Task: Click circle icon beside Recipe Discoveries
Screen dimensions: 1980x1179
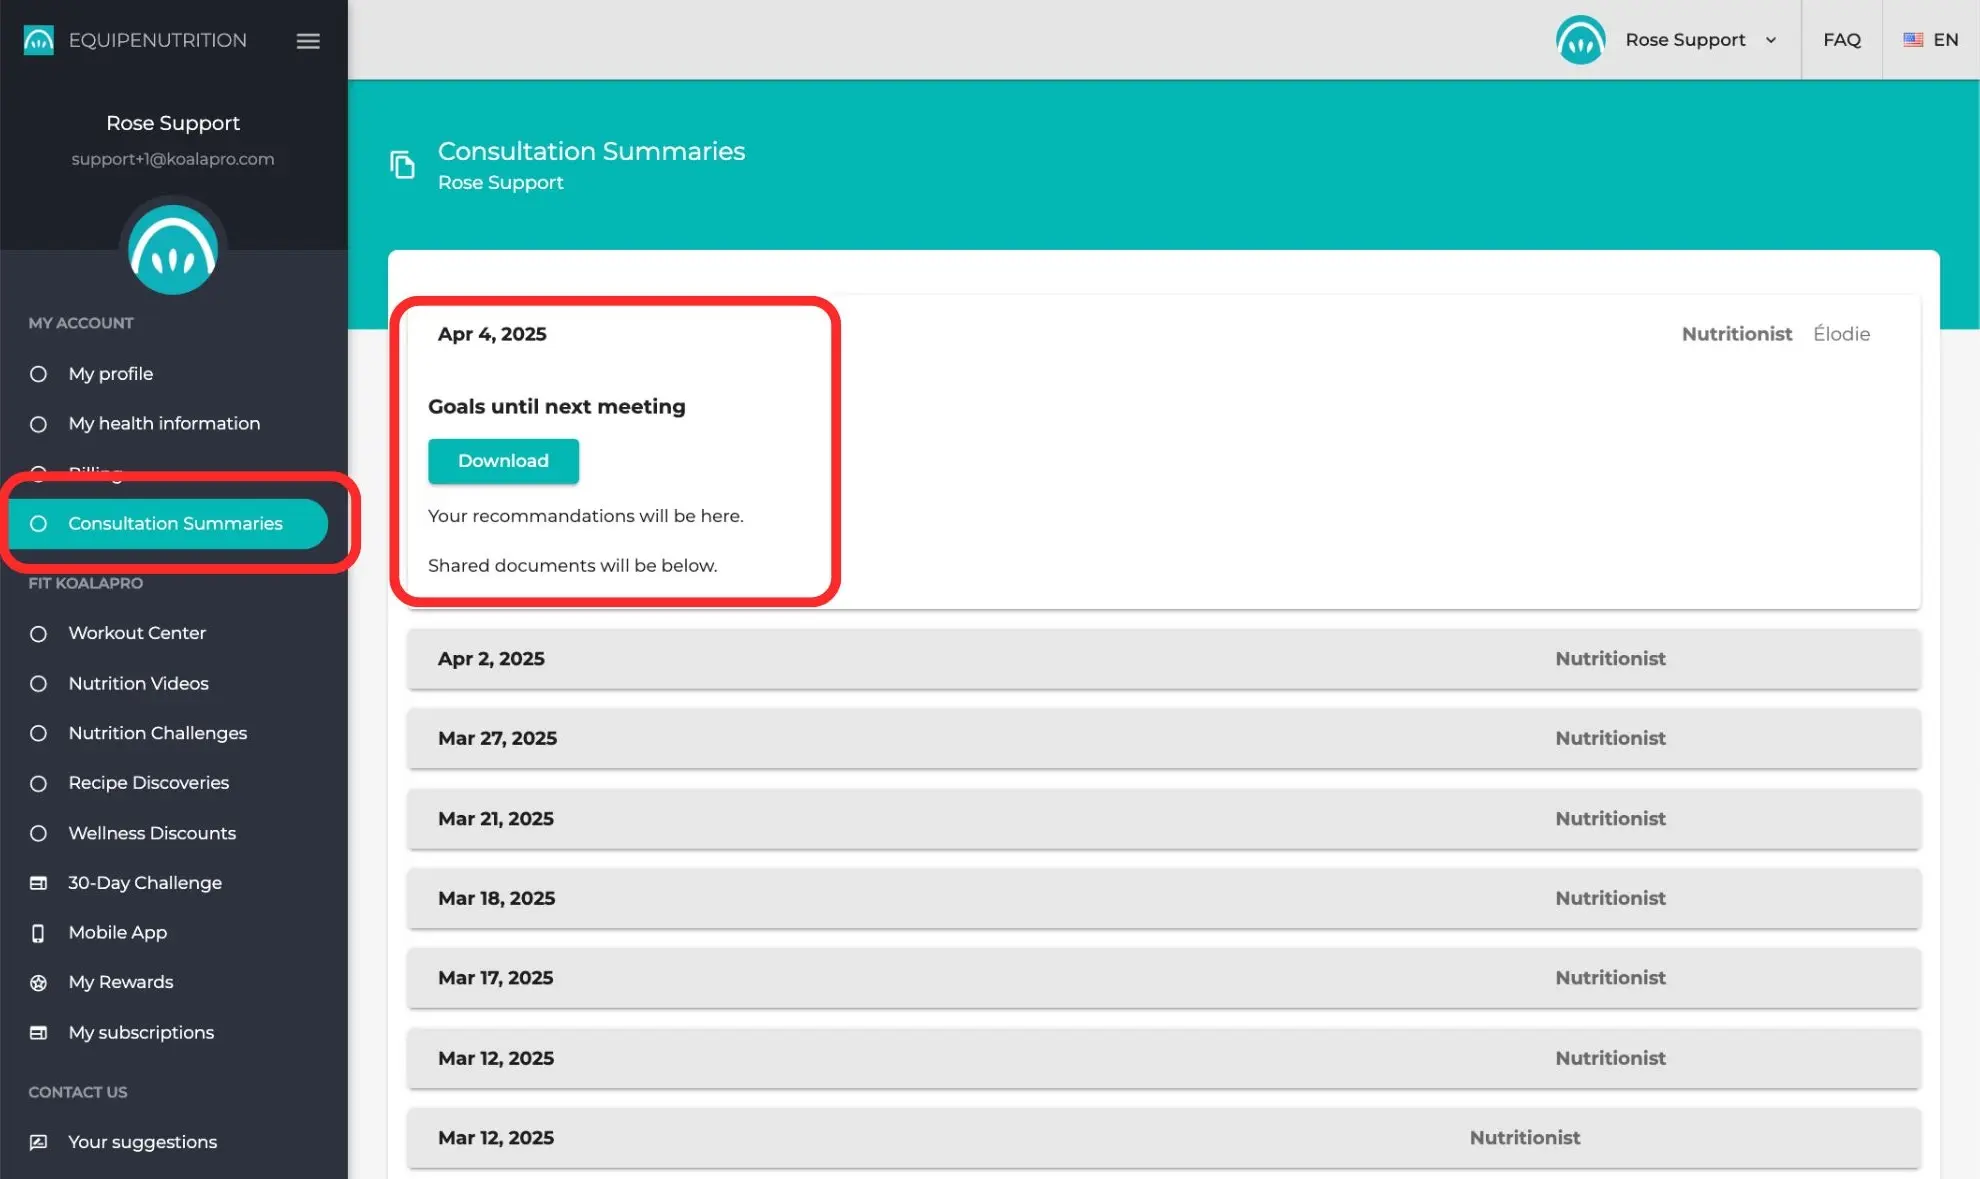Action: pyautogui.click(x=38, y=783)
